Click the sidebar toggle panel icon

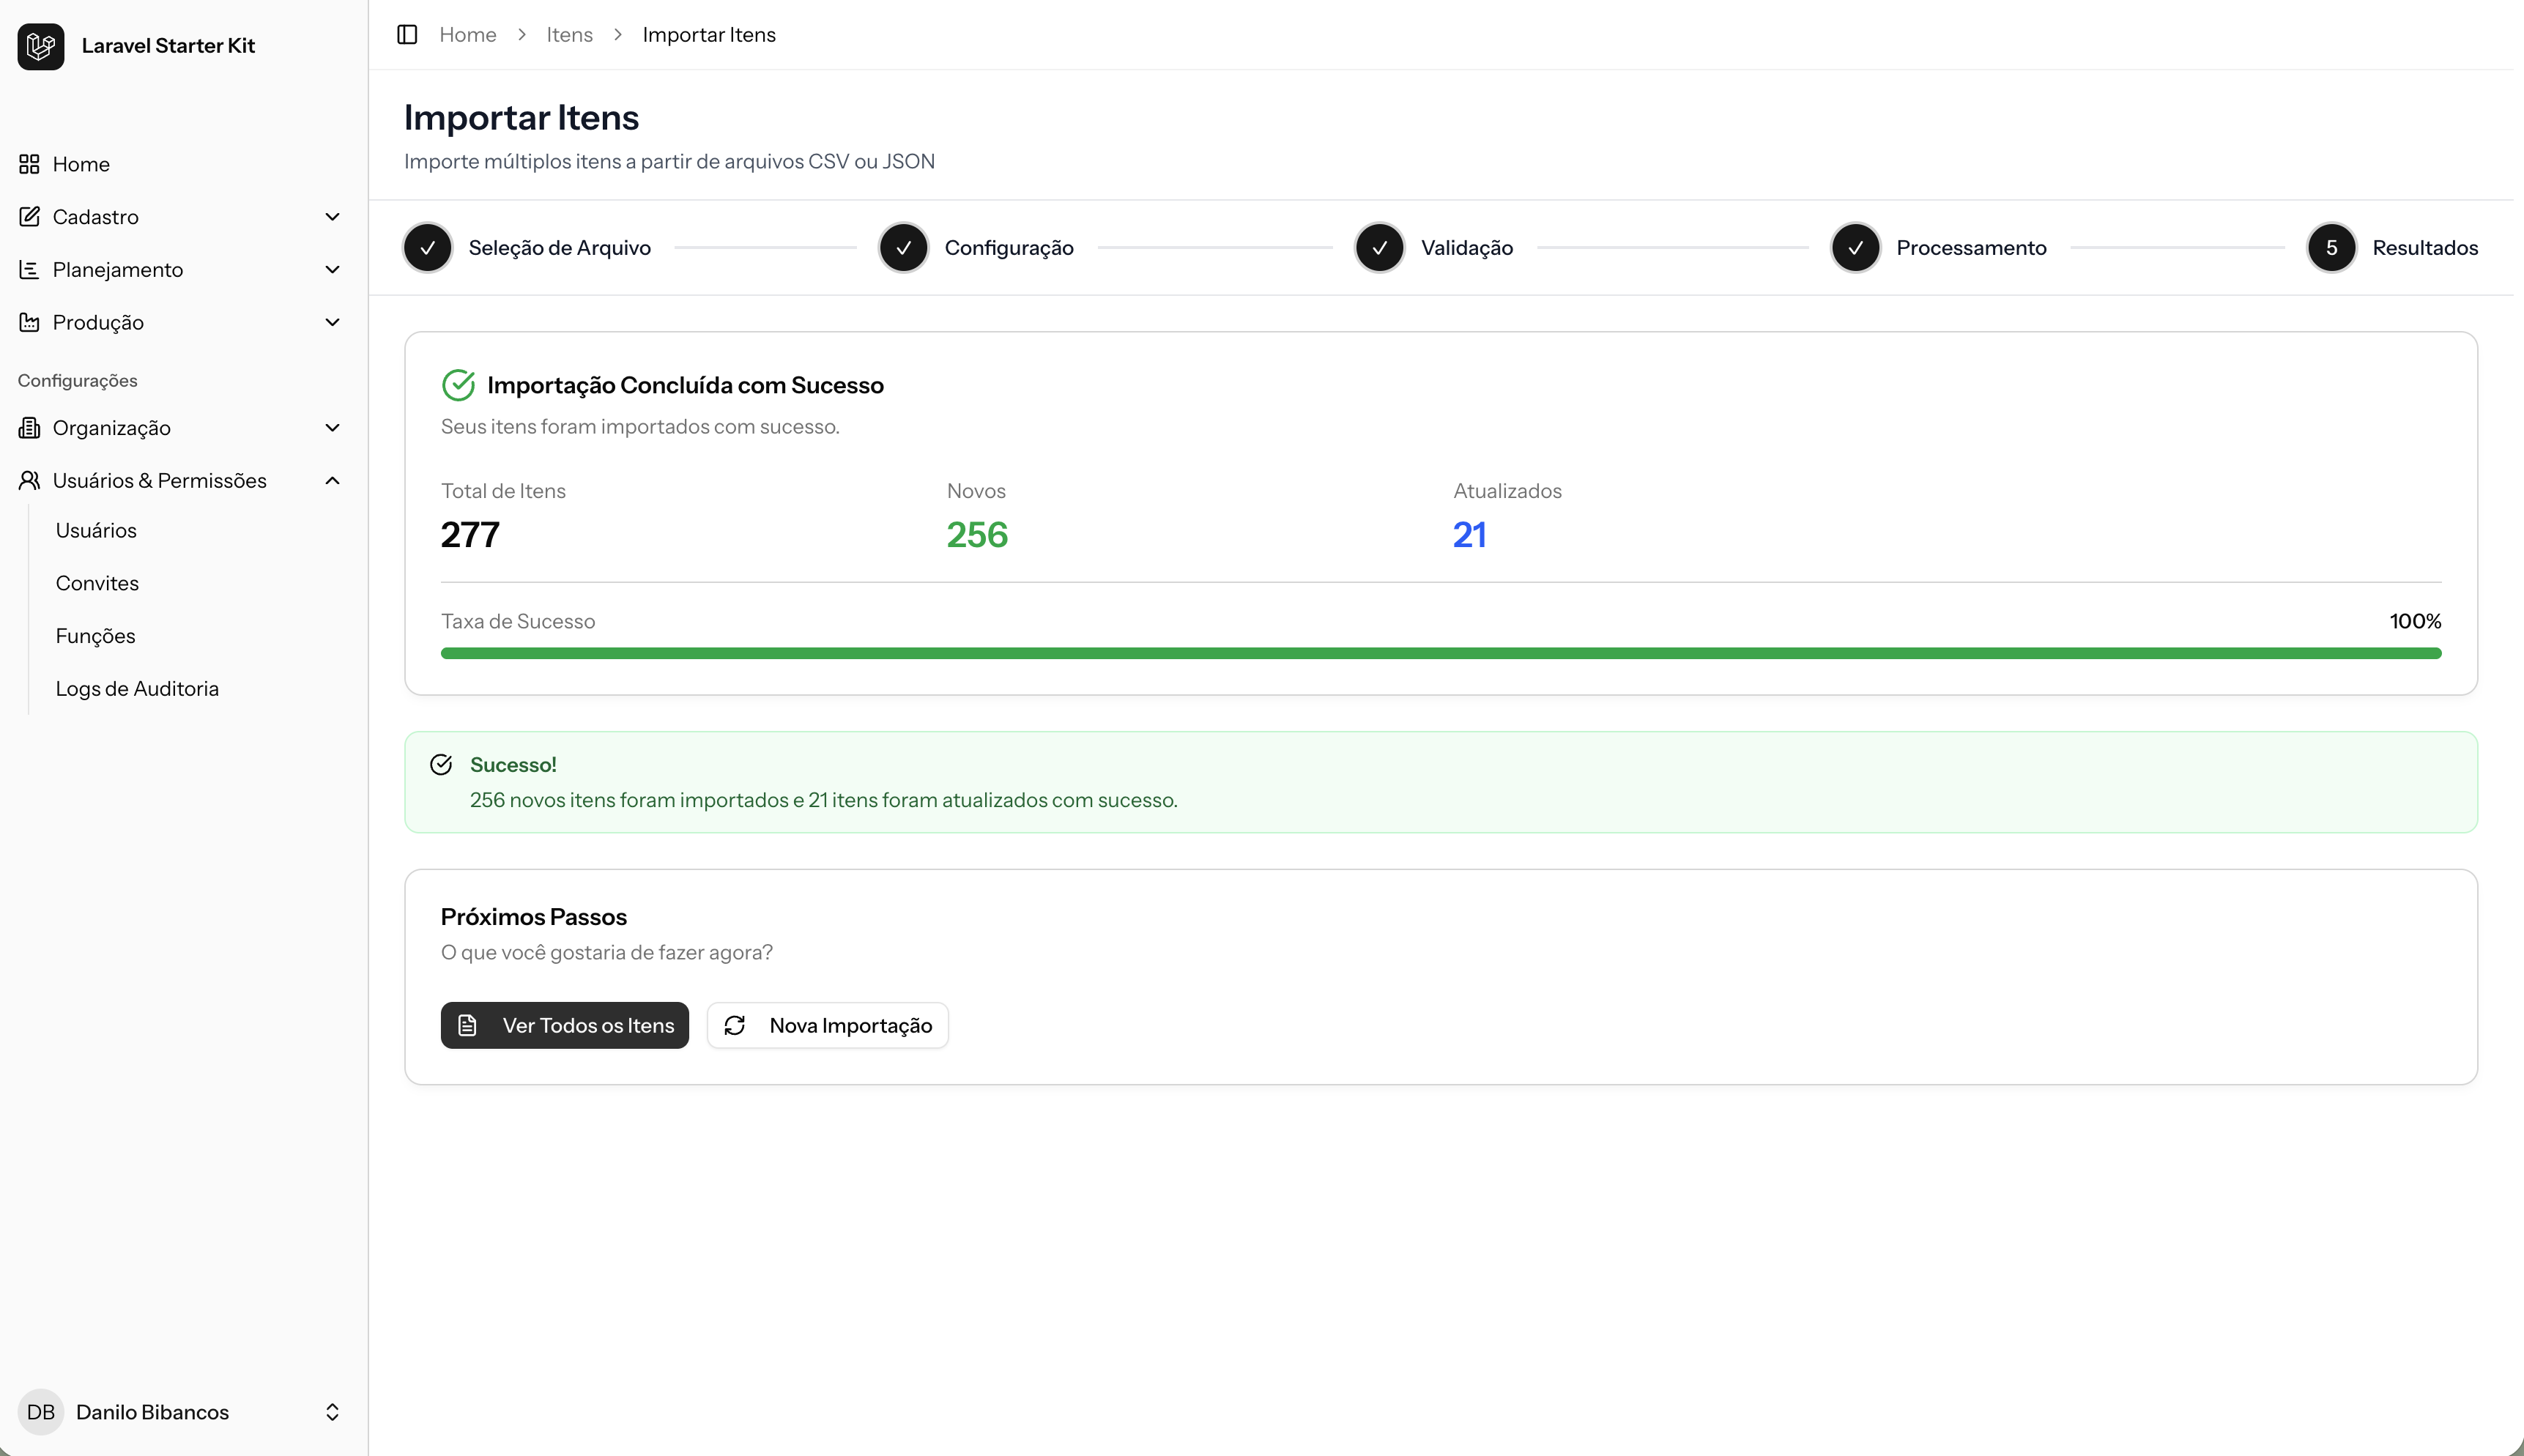tap(407, 35)
